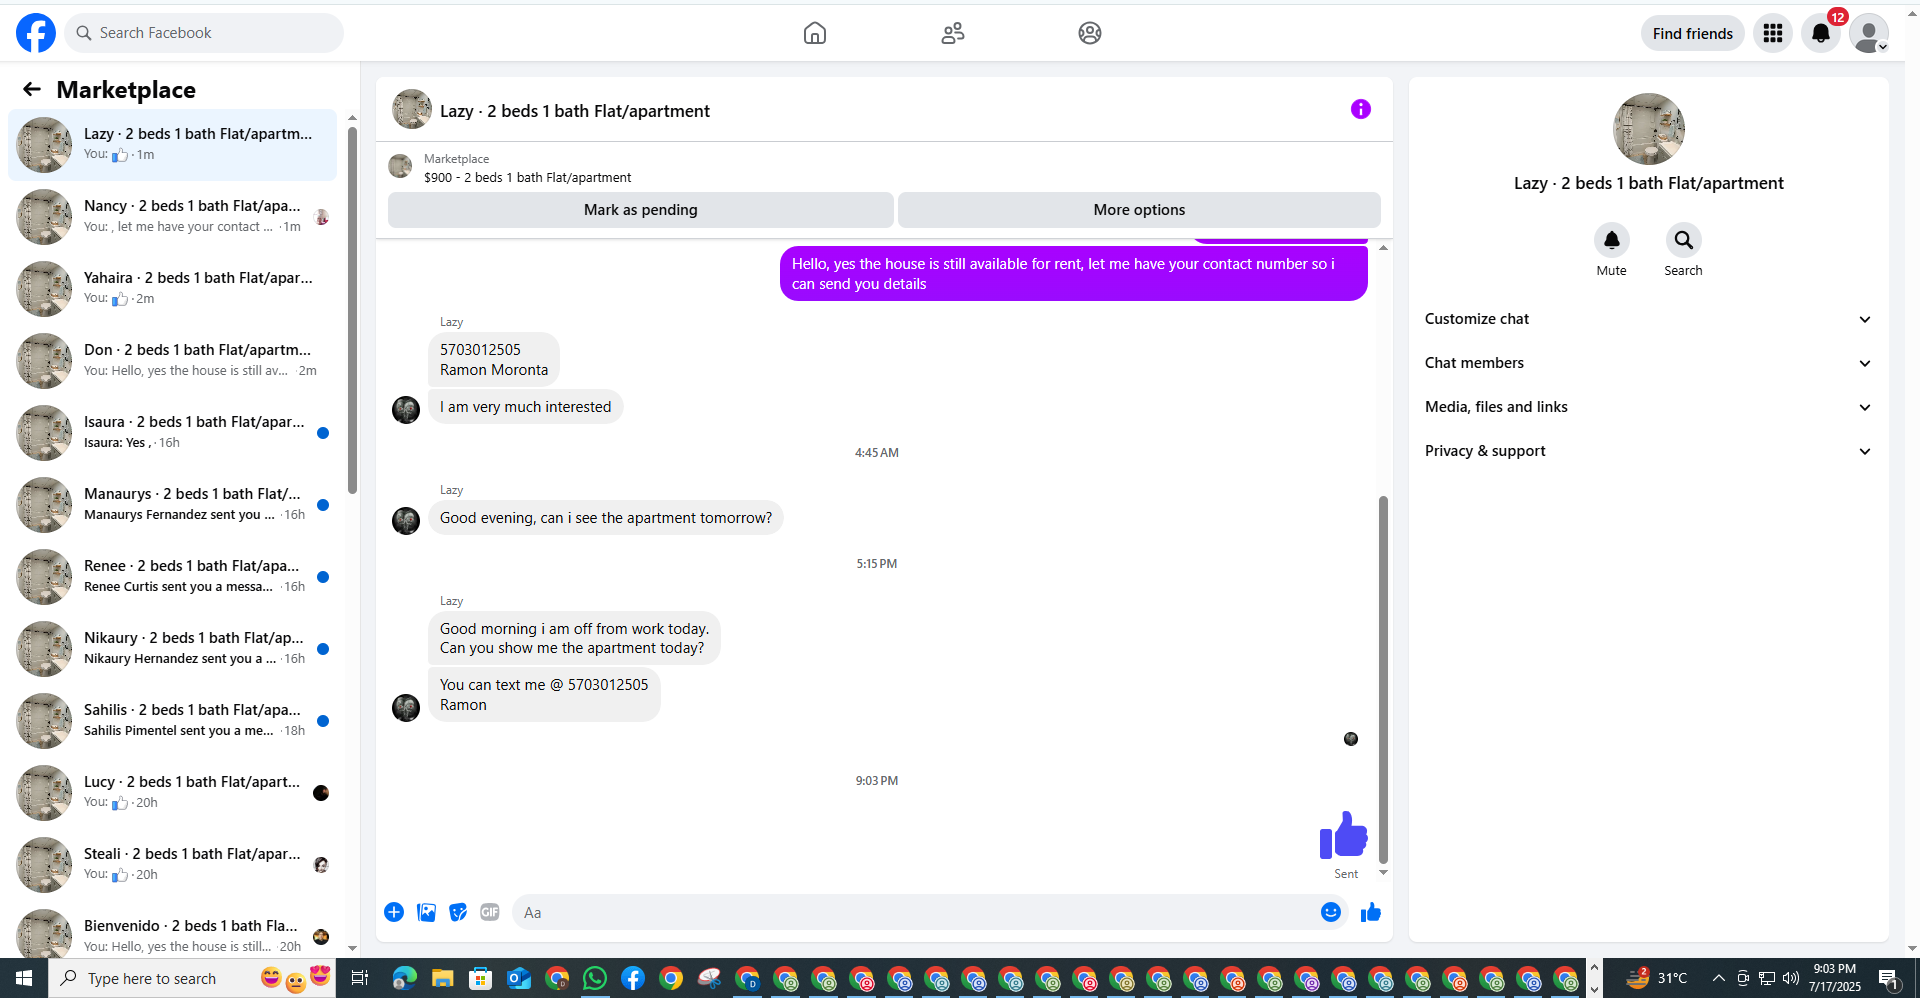
Task: Choose a sticker with the sticker icon
Action: click(458, 912)
